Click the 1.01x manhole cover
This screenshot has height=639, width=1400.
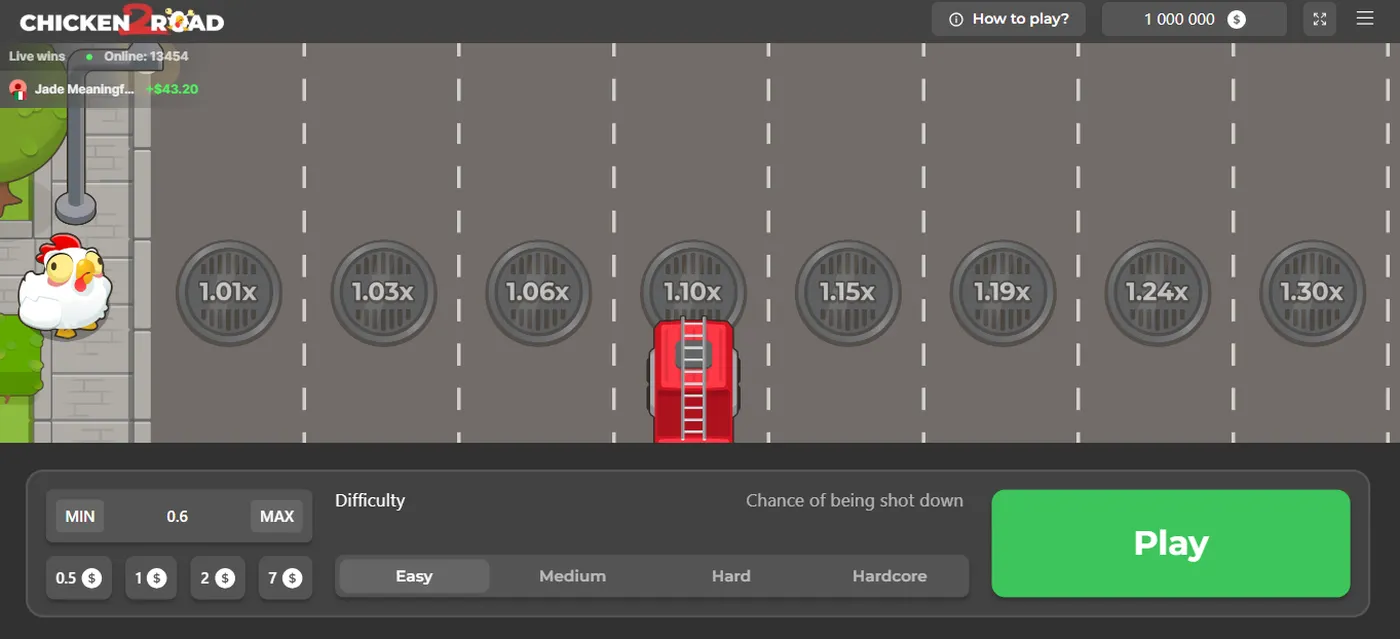pos(228,293)
